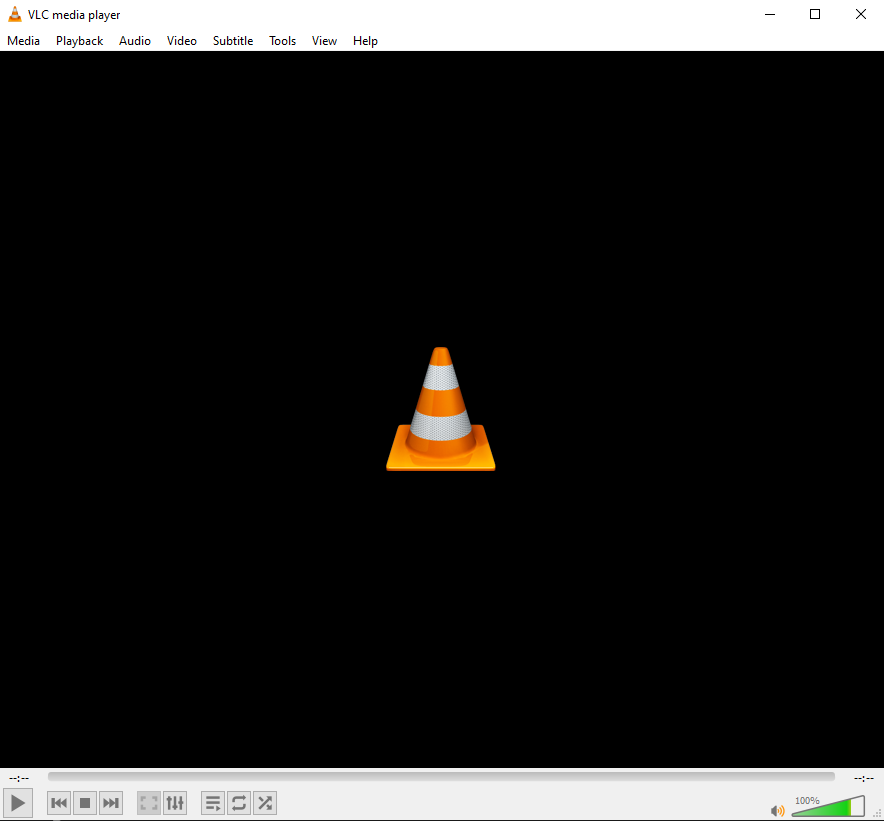Click the Play button

pyautogui.click(x=17, y=802)
